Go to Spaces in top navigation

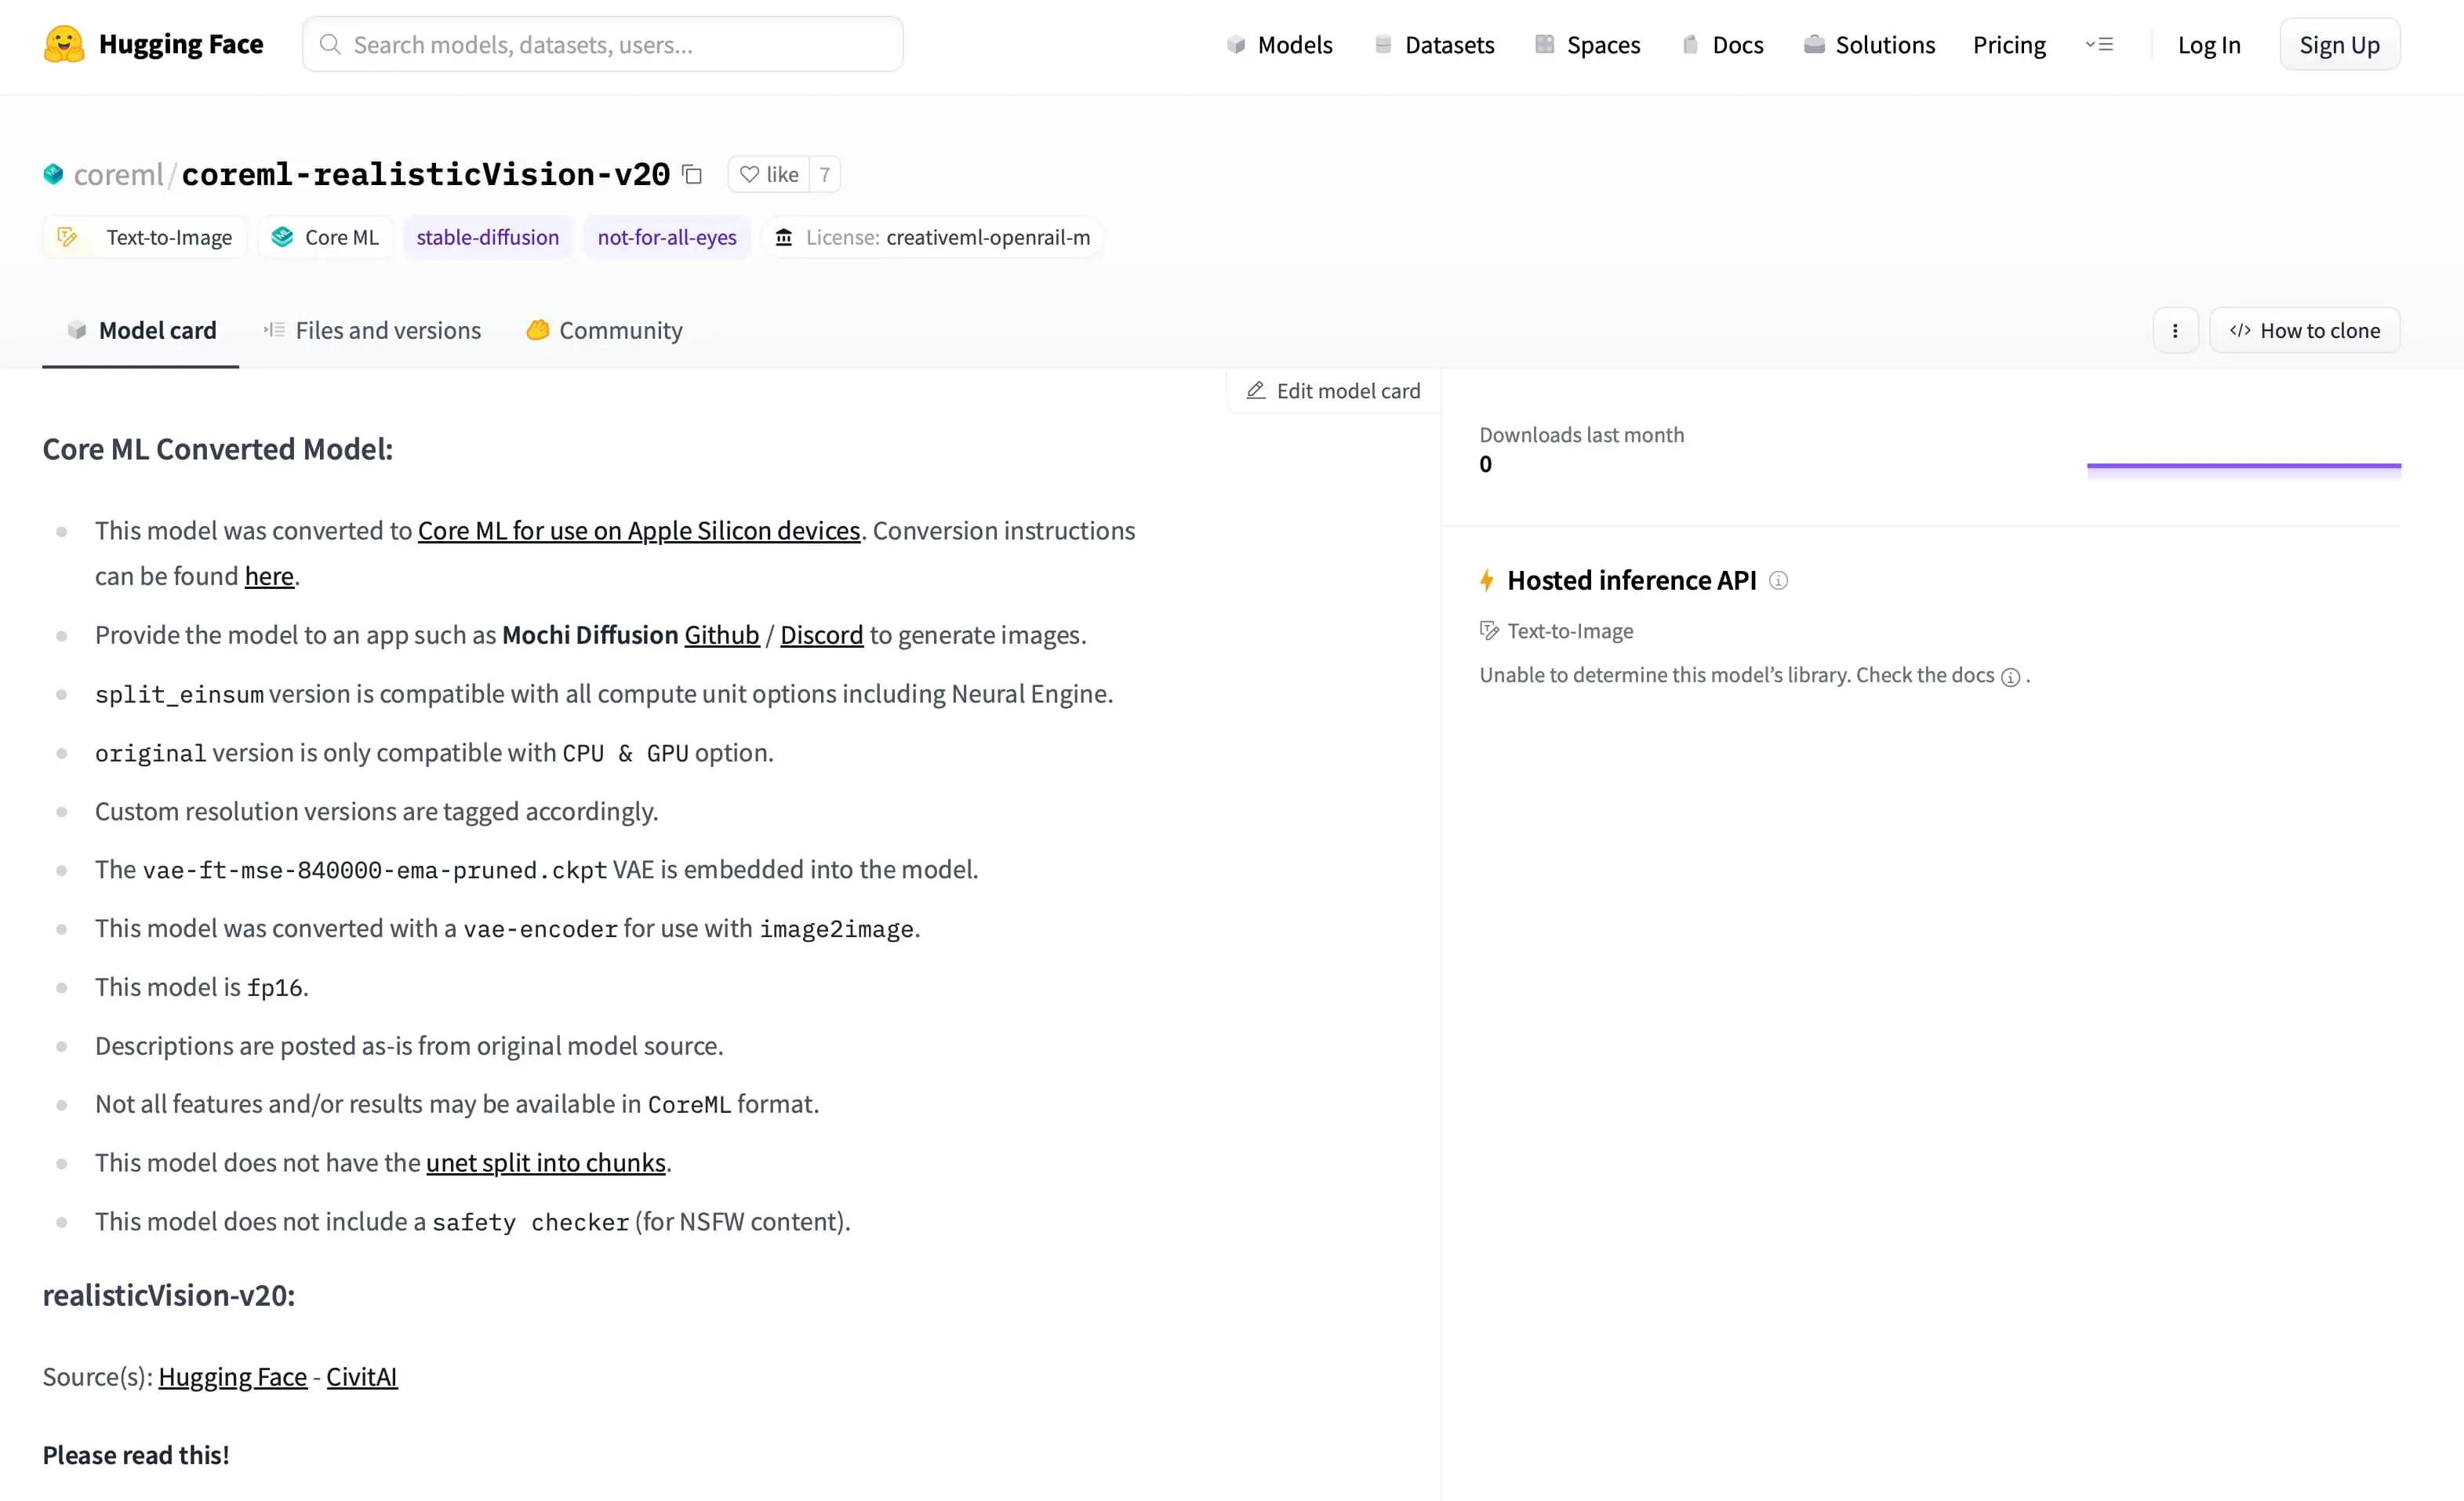1588,45
